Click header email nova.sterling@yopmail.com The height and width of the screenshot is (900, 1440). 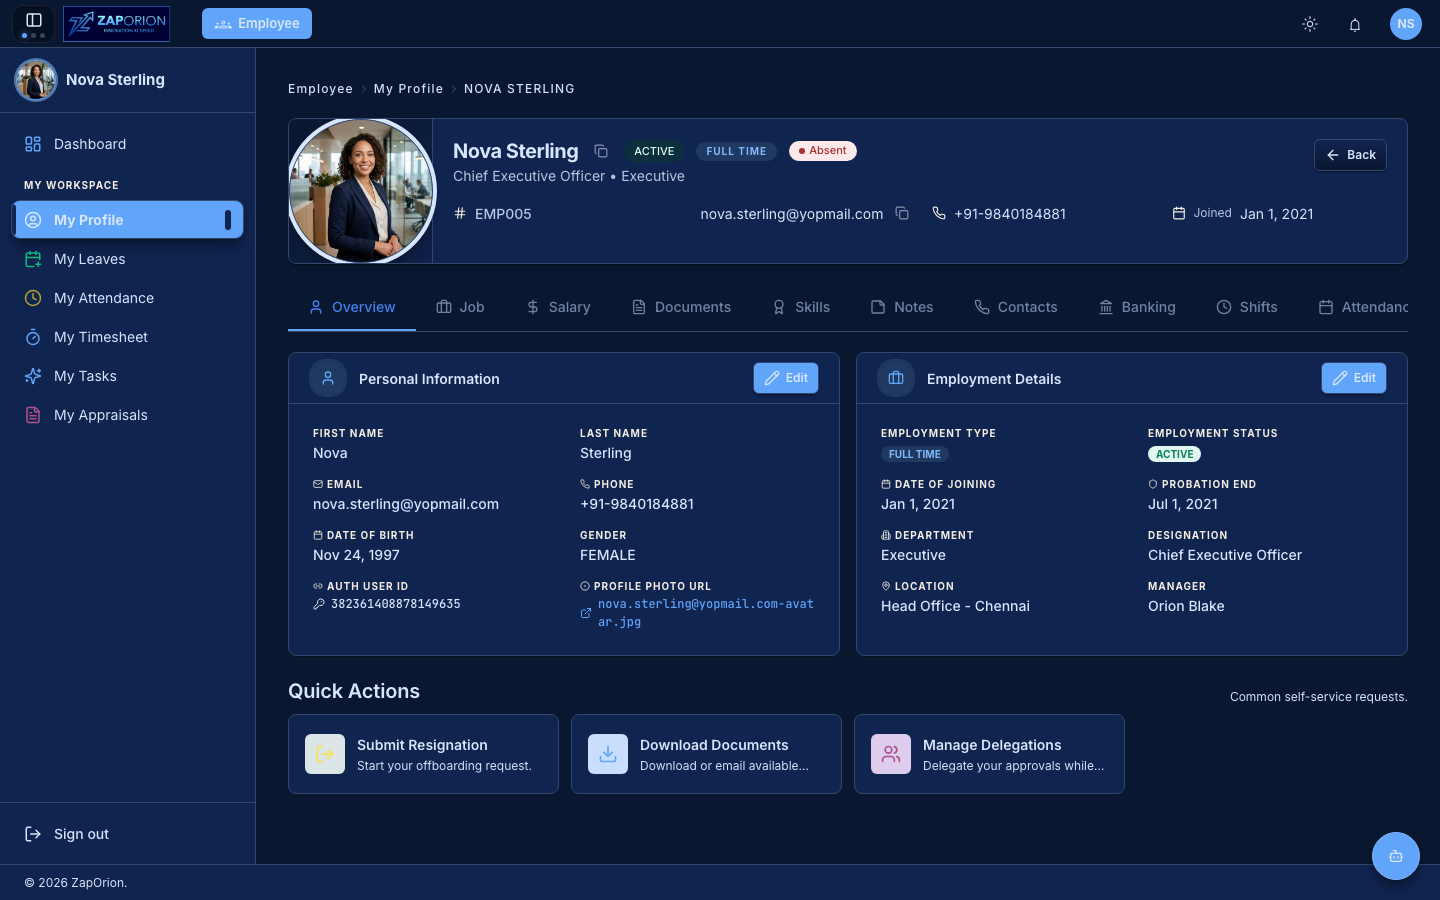point(792,214)
